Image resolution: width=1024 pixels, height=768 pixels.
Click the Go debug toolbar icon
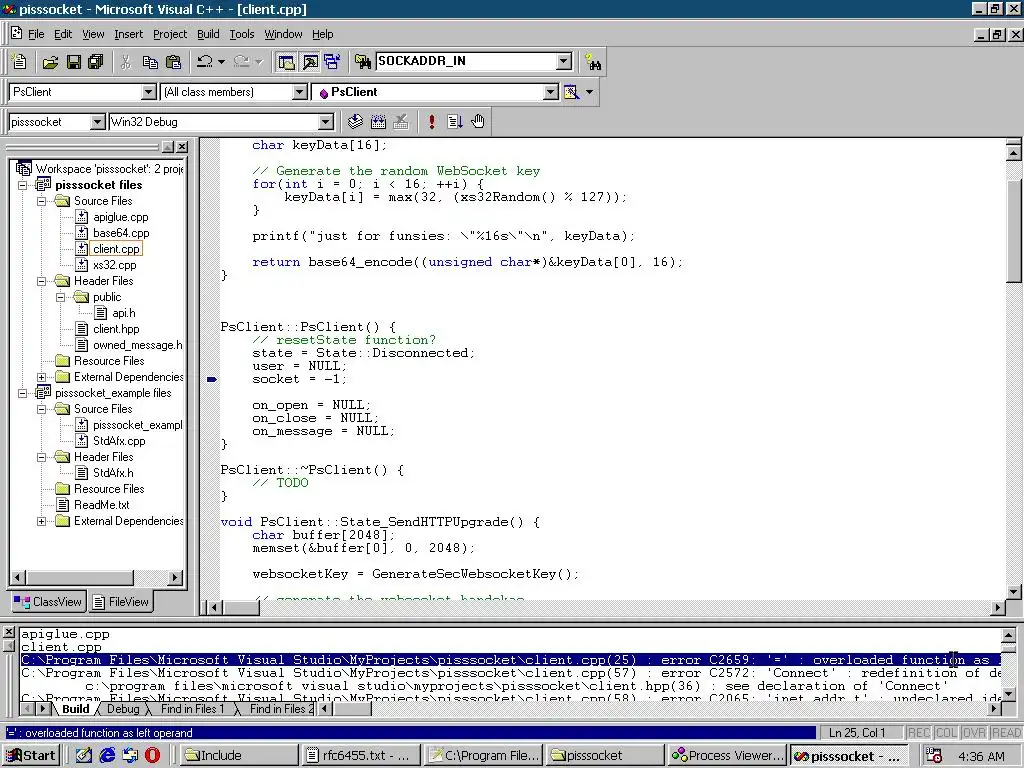(455, 121)
